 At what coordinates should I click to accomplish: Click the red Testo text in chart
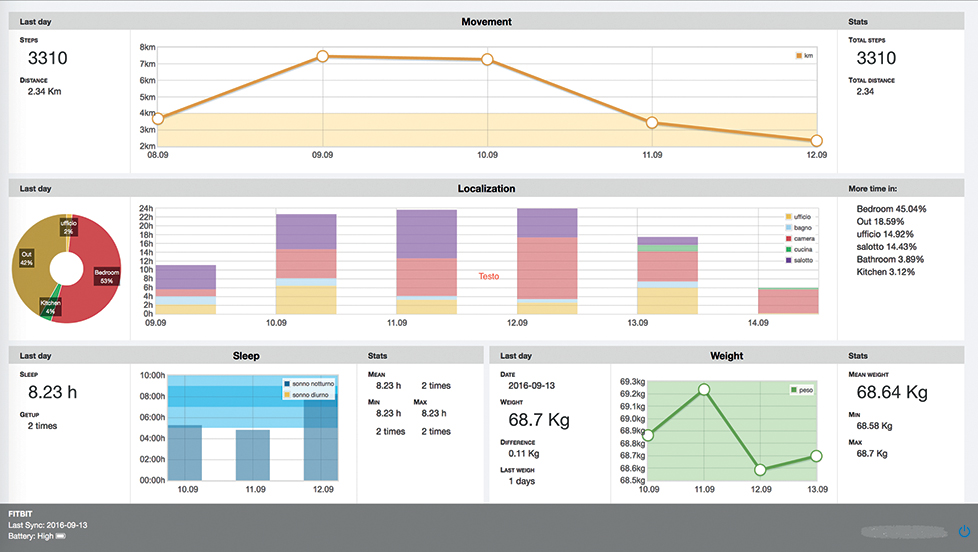[488, 276]
